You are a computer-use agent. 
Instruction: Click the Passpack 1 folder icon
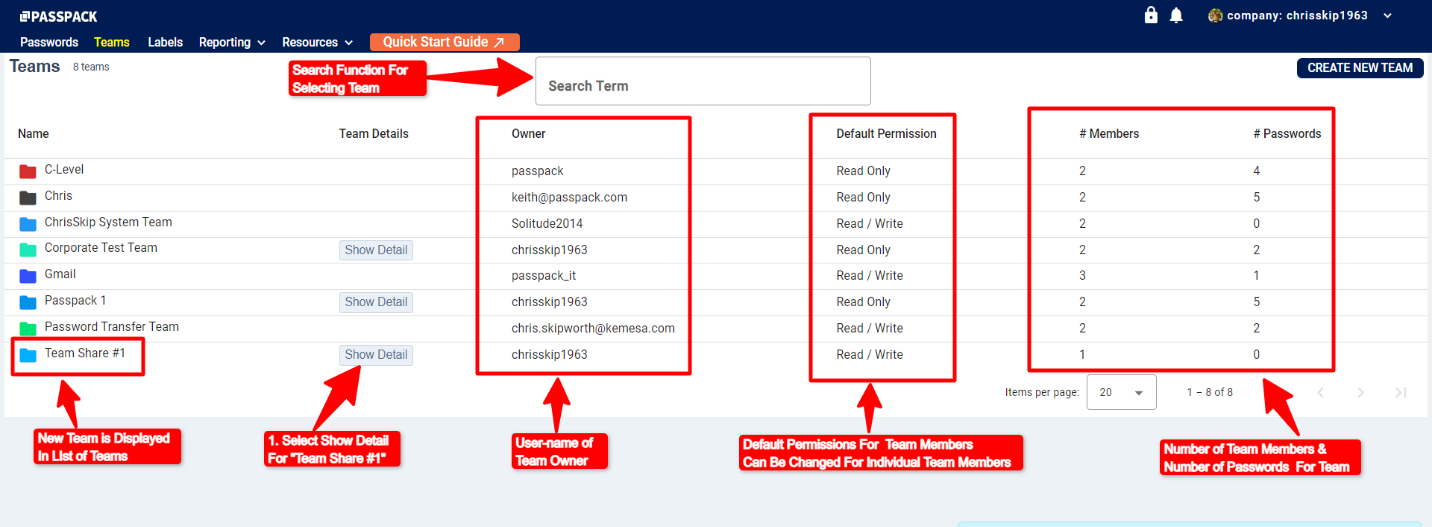pyautogui.click(x=28, y=303)
